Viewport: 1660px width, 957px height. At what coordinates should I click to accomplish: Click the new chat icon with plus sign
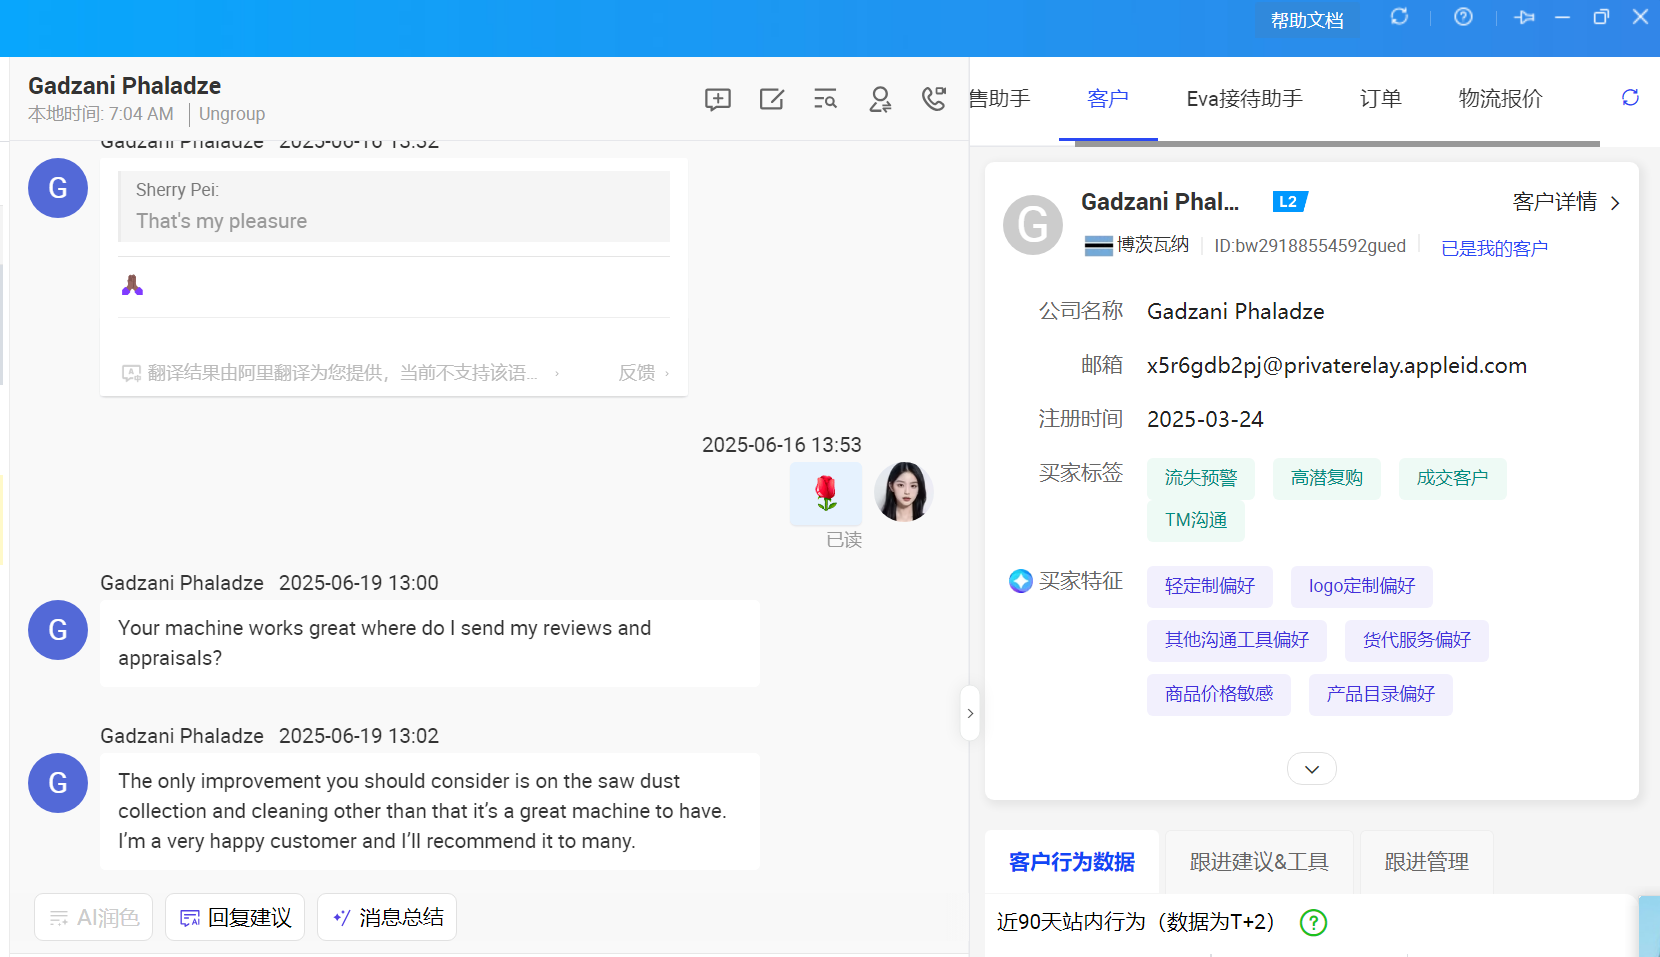pos(717,99)
